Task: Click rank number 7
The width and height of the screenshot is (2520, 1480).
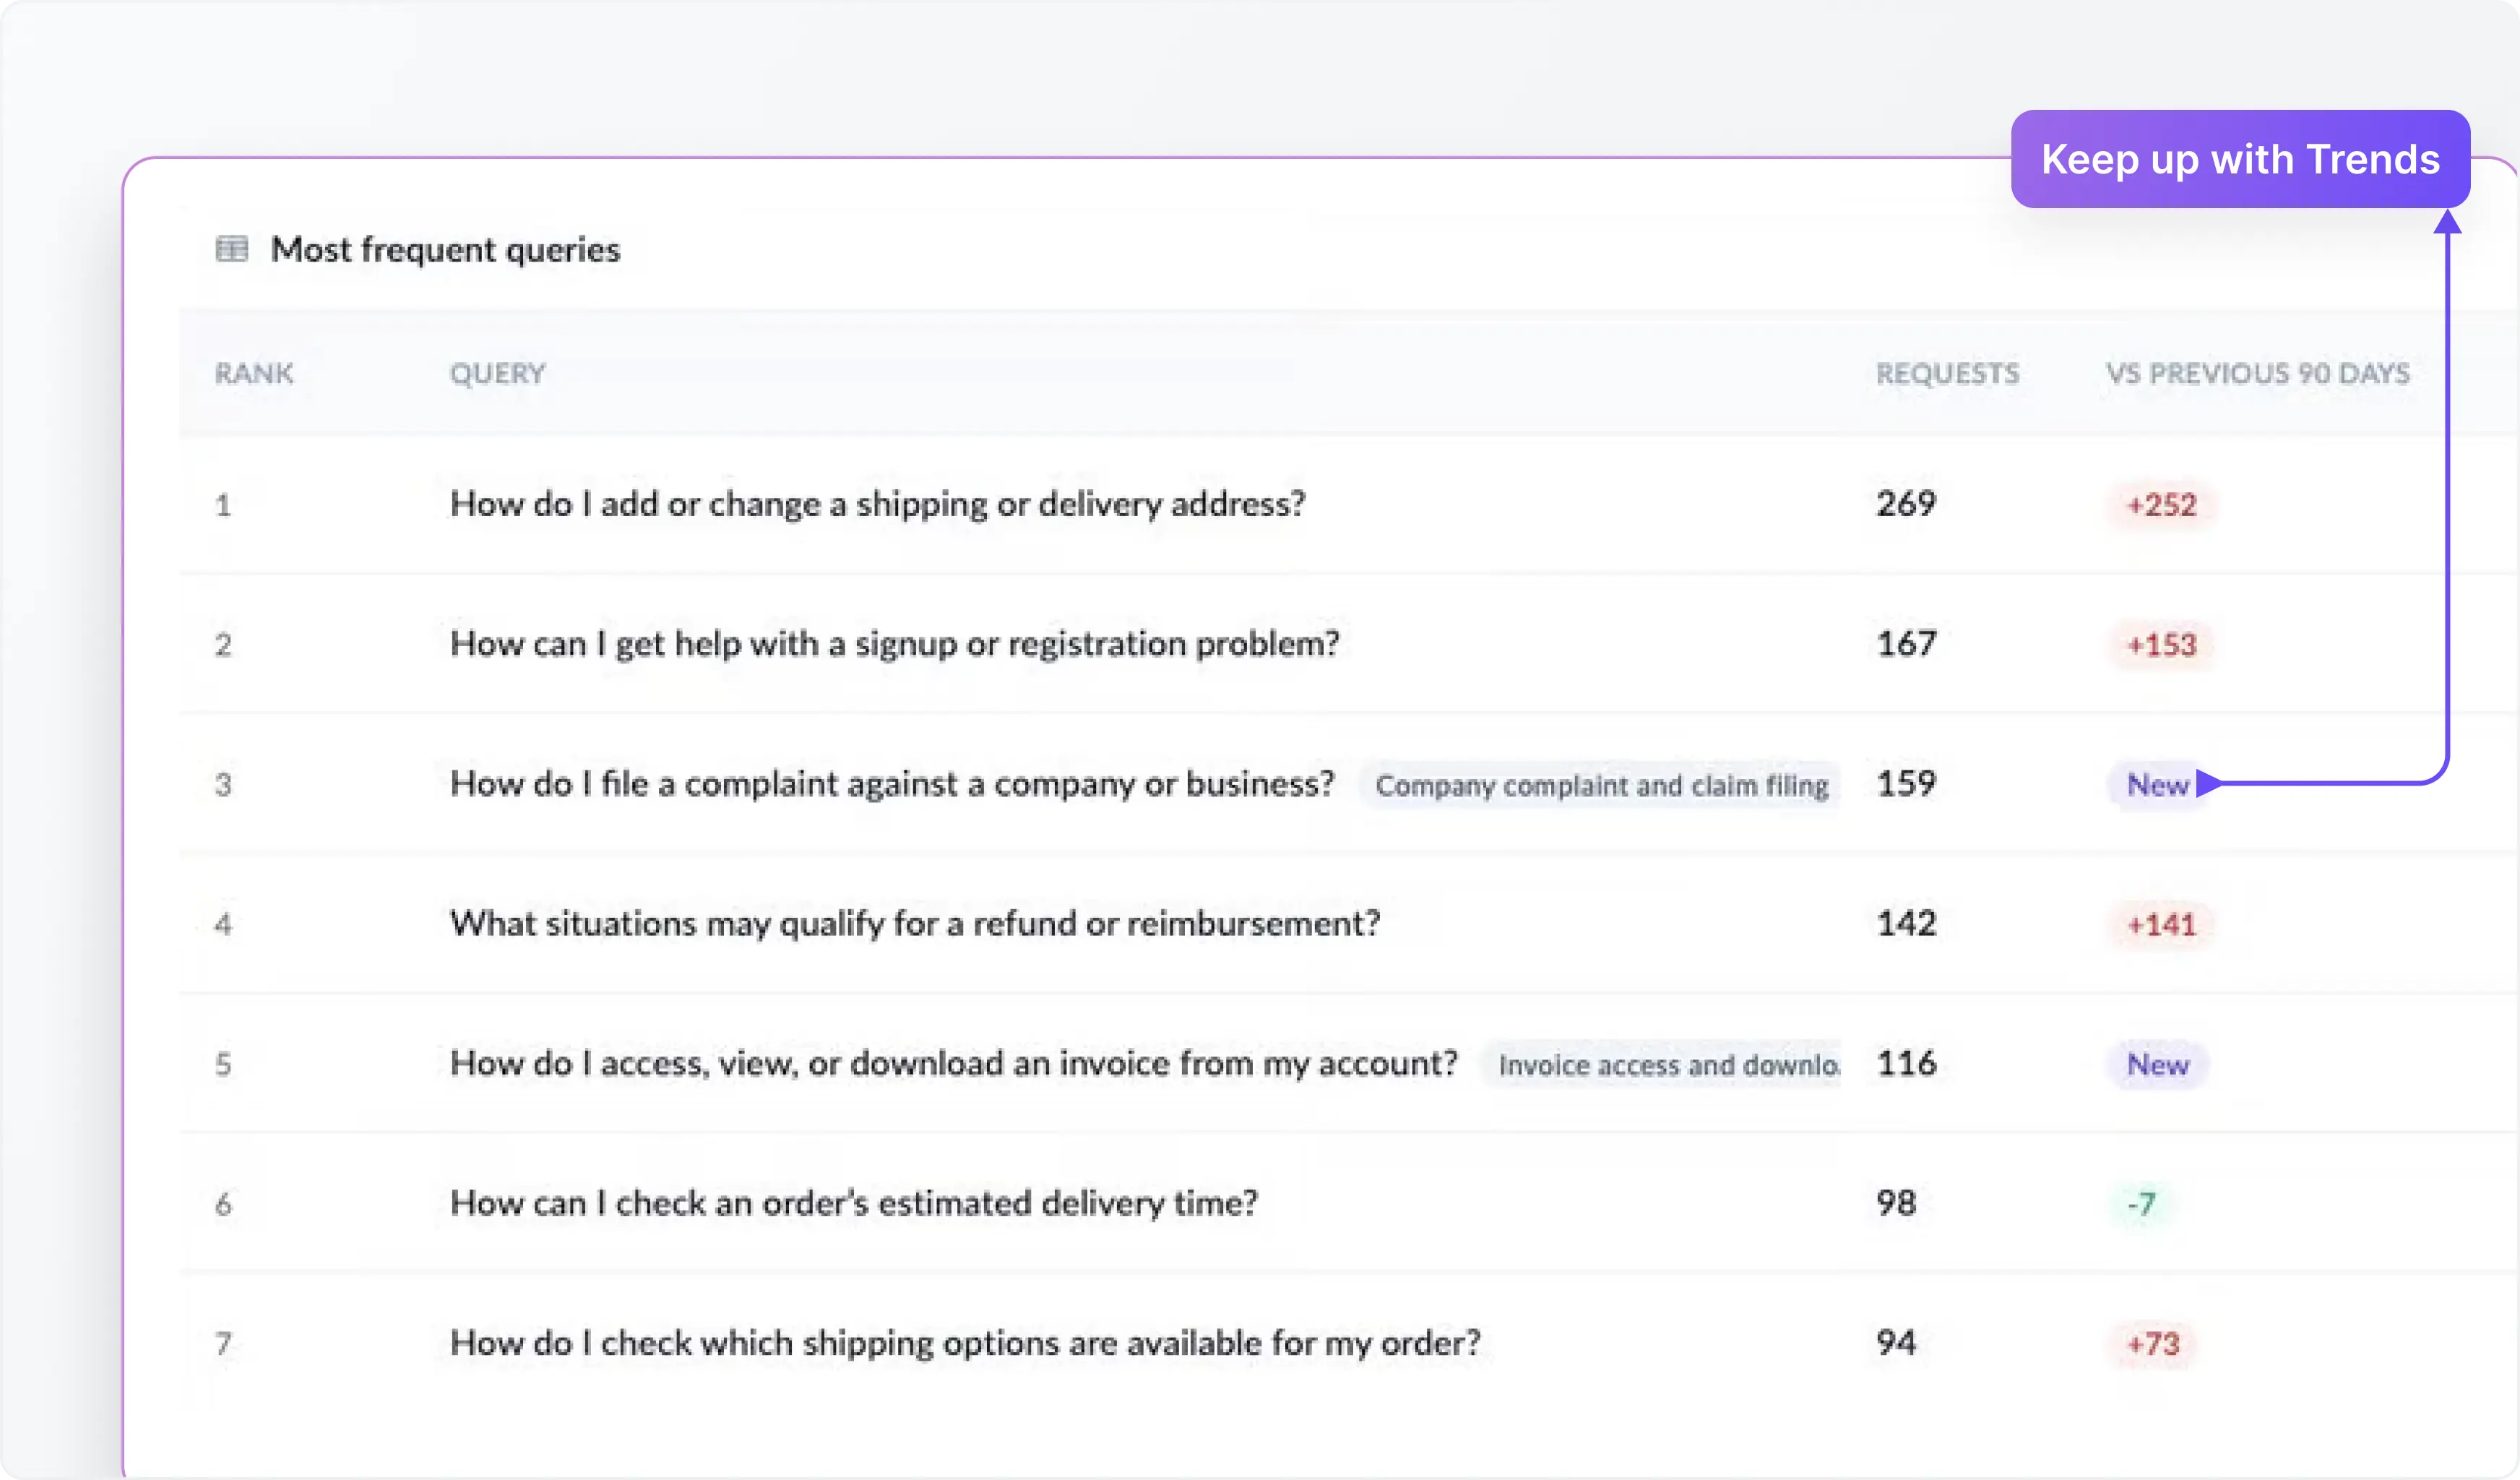Action: [x=223, y=1344]
